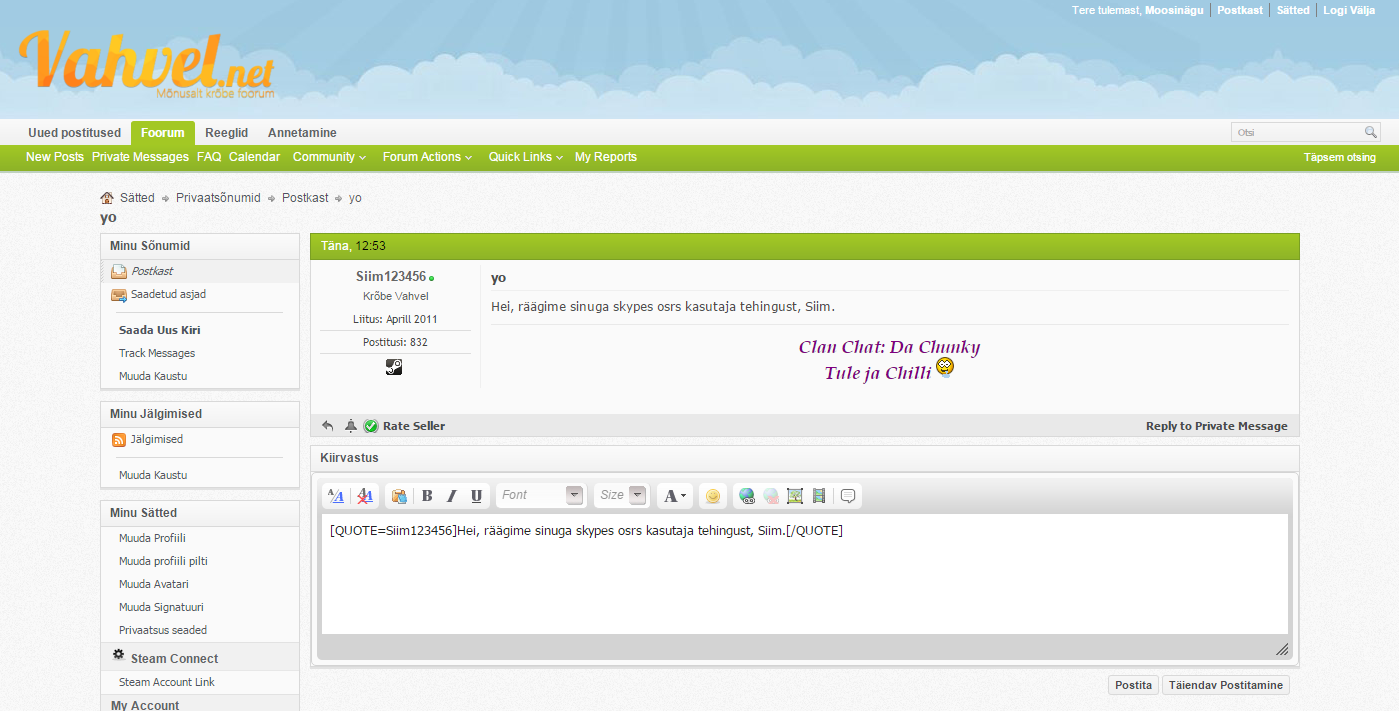Click the reply arrow icon under the message
This screenshot has height=711, width=1399.
(328, 426)
